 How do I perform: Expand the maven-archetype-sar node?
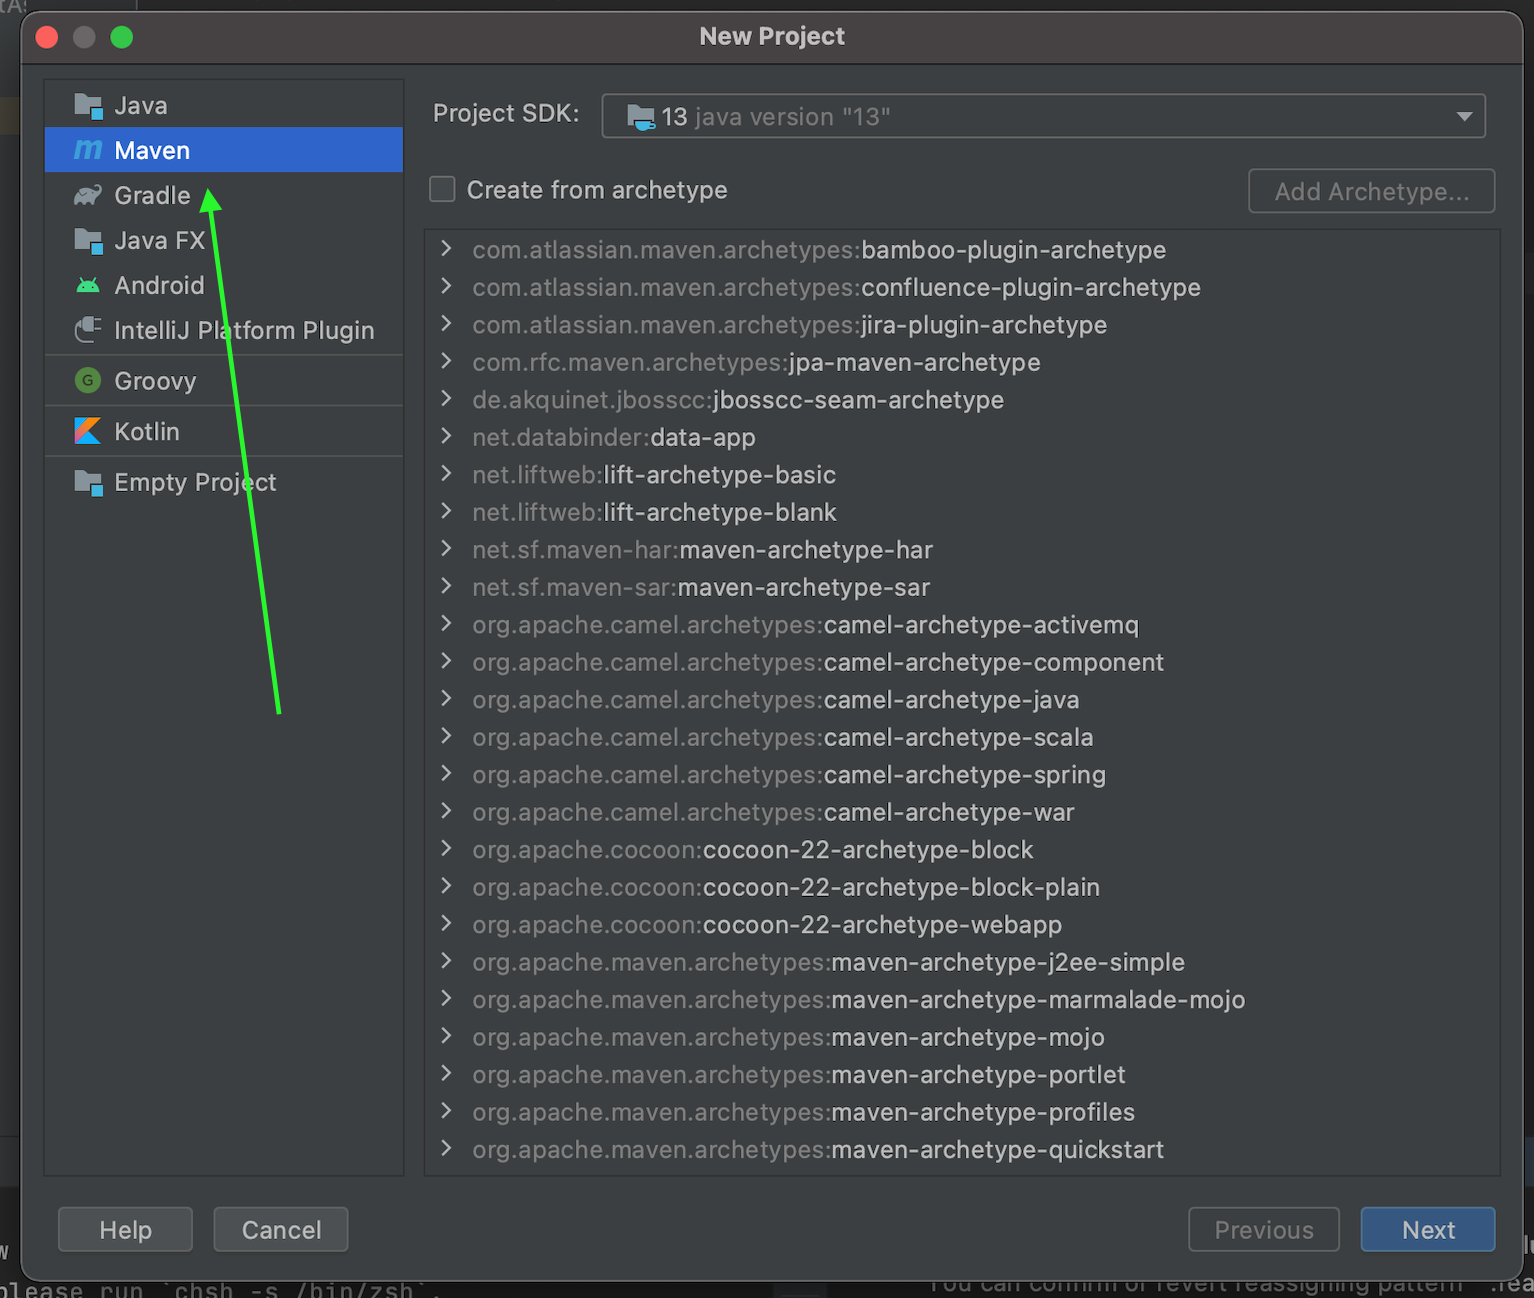click(446, 587)
